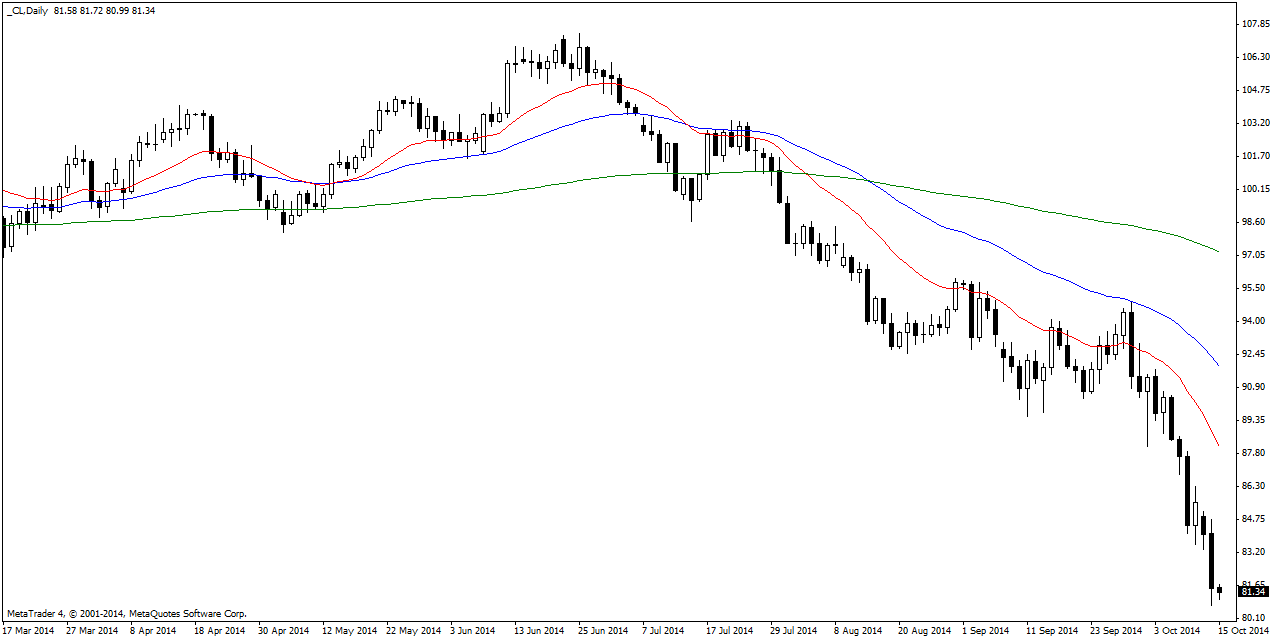1276x639 pixels.
Task: Select the 3 Jun 2014 date label
Action: (473, 631)
